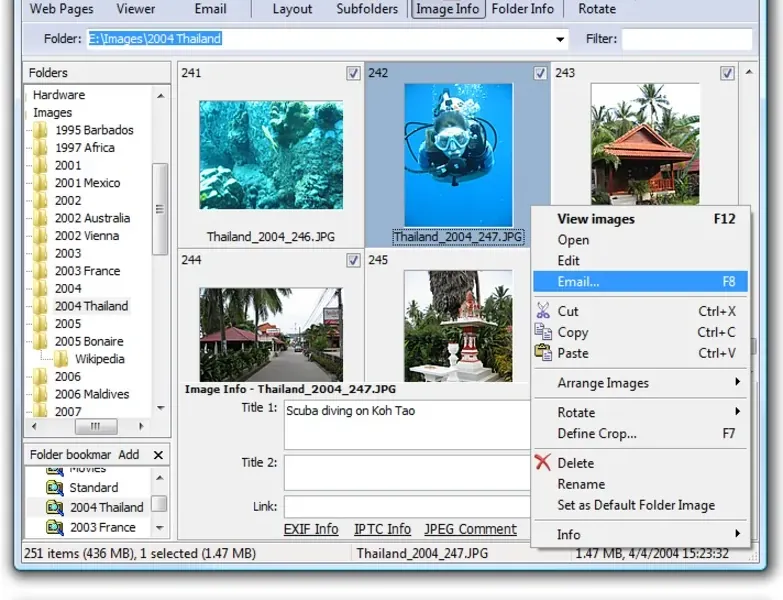Image resolution: width=783 pixels, height=600 pixels.
Task: Click the Paste clipboard icon in menu
Action: coord(543,353)
